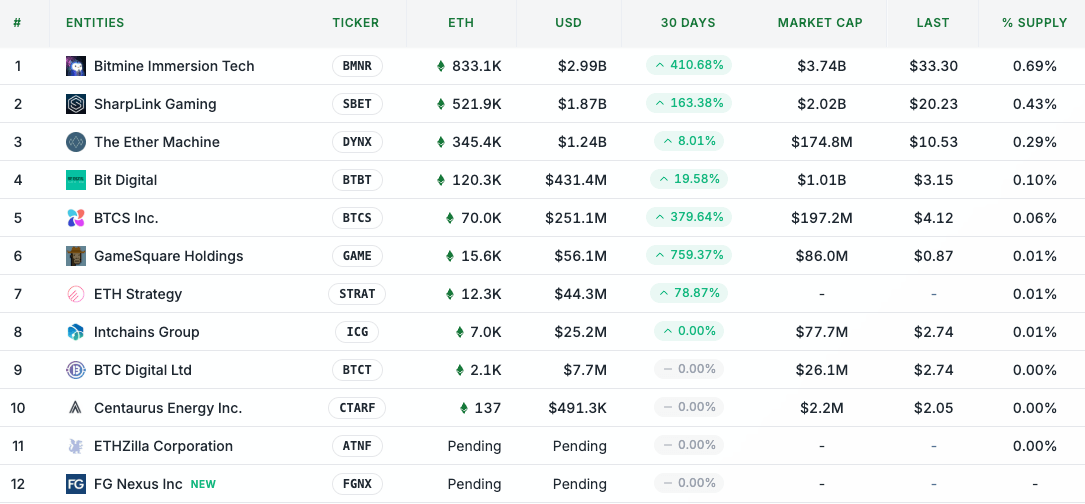1085x504 pixels.
Task: Click the FG Nexus Inc logo icon
Action: point(76,484)
